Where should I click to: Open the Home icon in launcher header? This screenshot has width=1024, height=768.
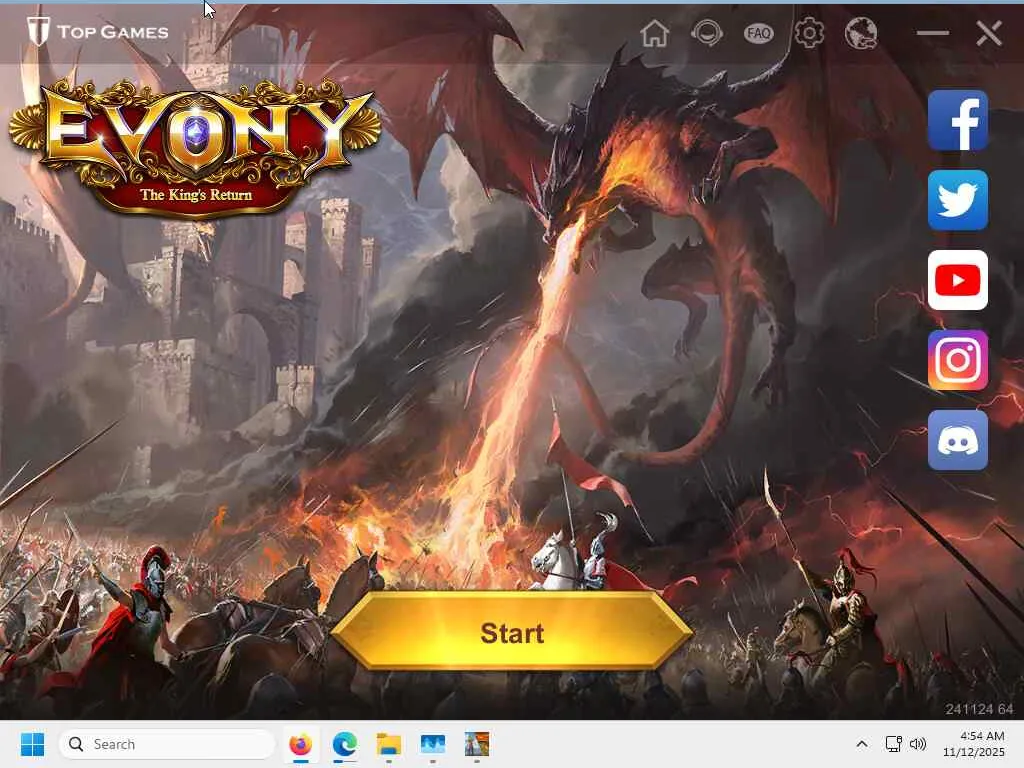coord(654,33)
